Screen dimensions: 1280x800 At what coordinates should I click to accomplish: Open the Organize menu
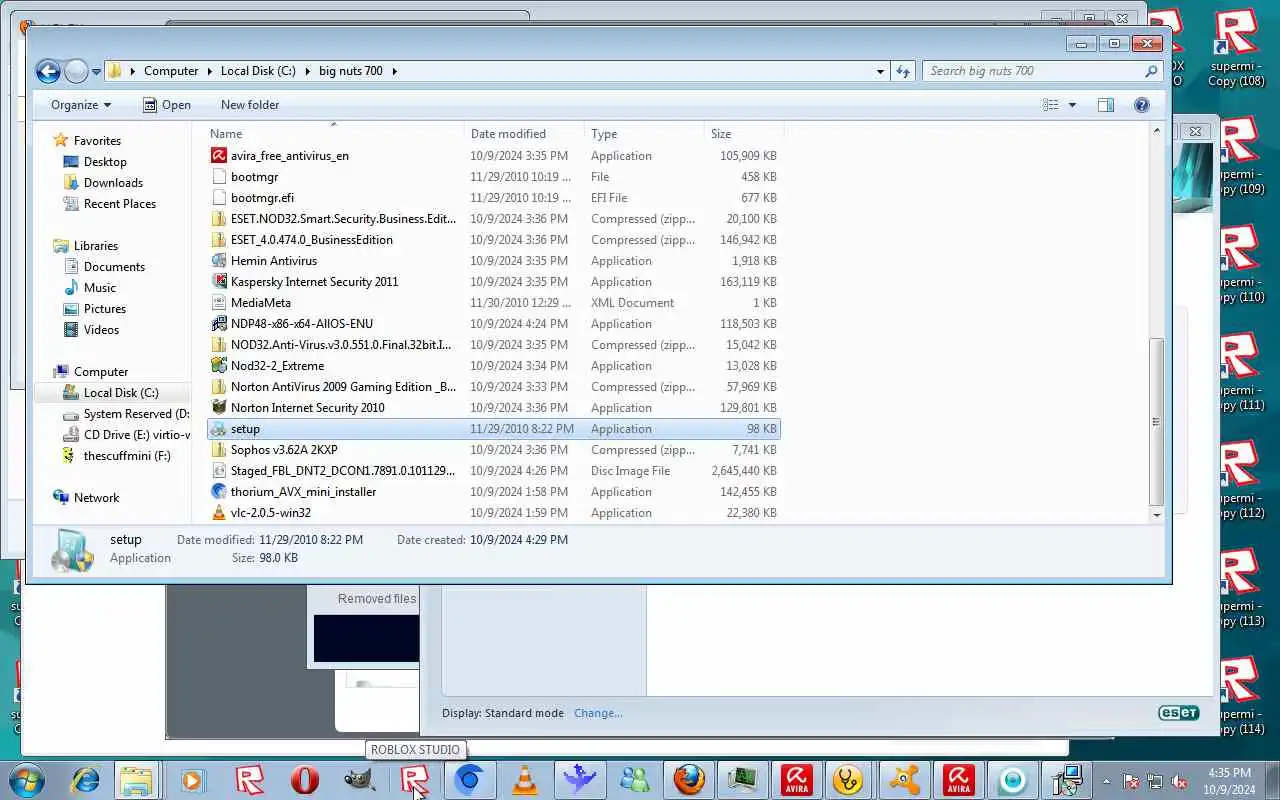click(81, 105)
